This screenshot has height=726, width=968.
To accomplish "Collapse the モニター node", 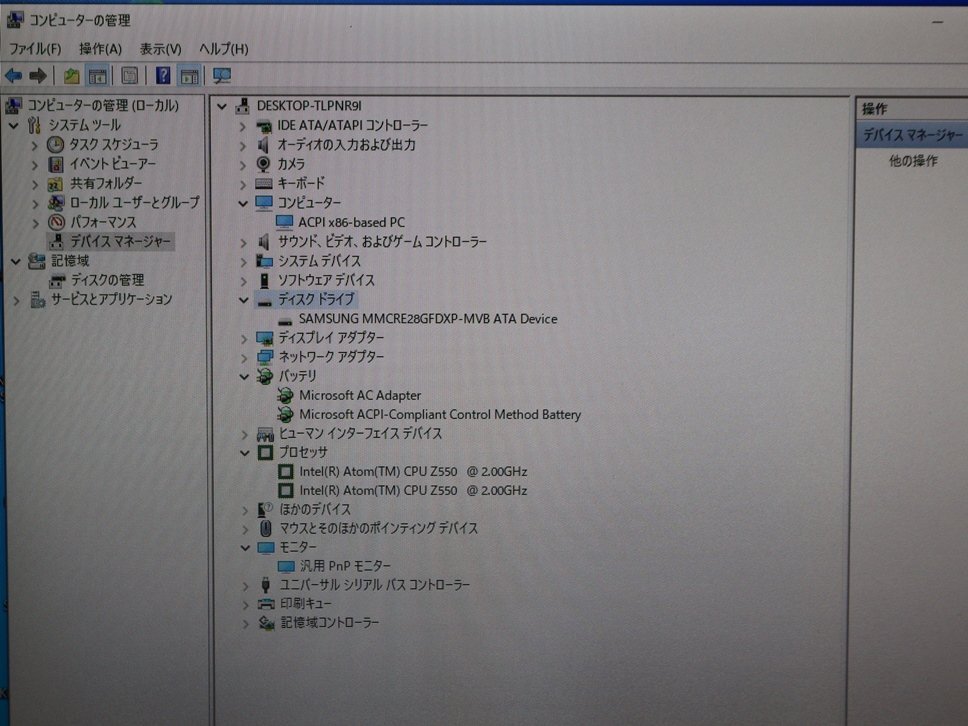I will coord(245,548).
